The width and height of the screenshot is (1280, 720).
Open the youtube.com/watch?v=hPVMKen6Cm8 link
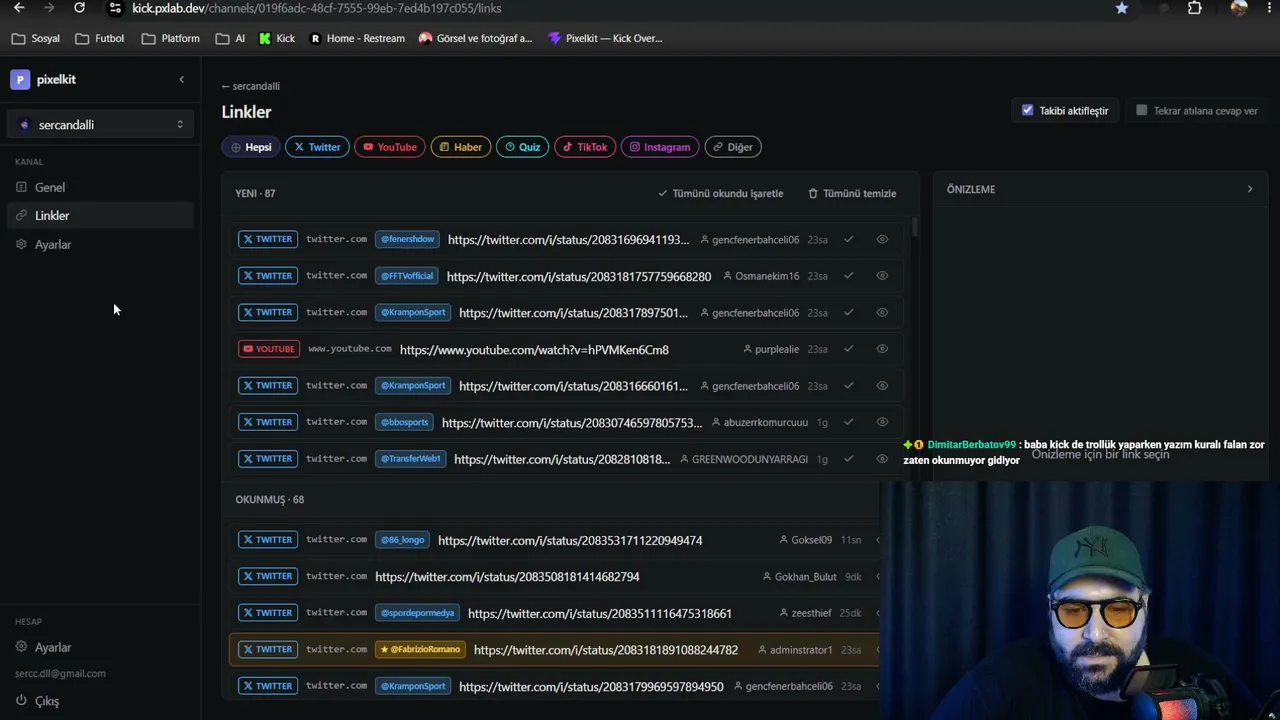534,350
